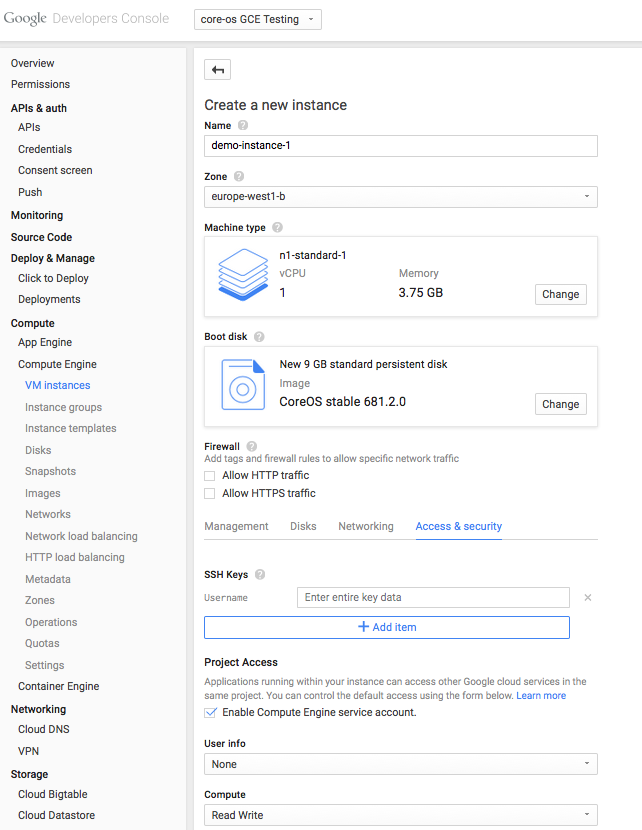Click the back arrow button
This screenshot has width=642, height=830.
[x=218, y=70]
